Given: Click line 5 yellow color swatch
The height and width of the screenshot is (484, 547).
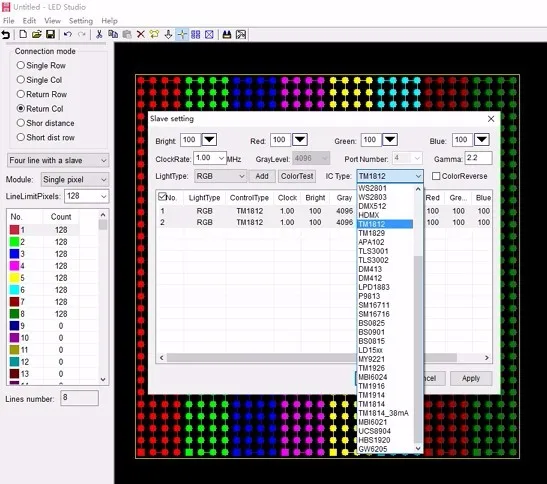Looking at the screenshot, I should [14, 278].
